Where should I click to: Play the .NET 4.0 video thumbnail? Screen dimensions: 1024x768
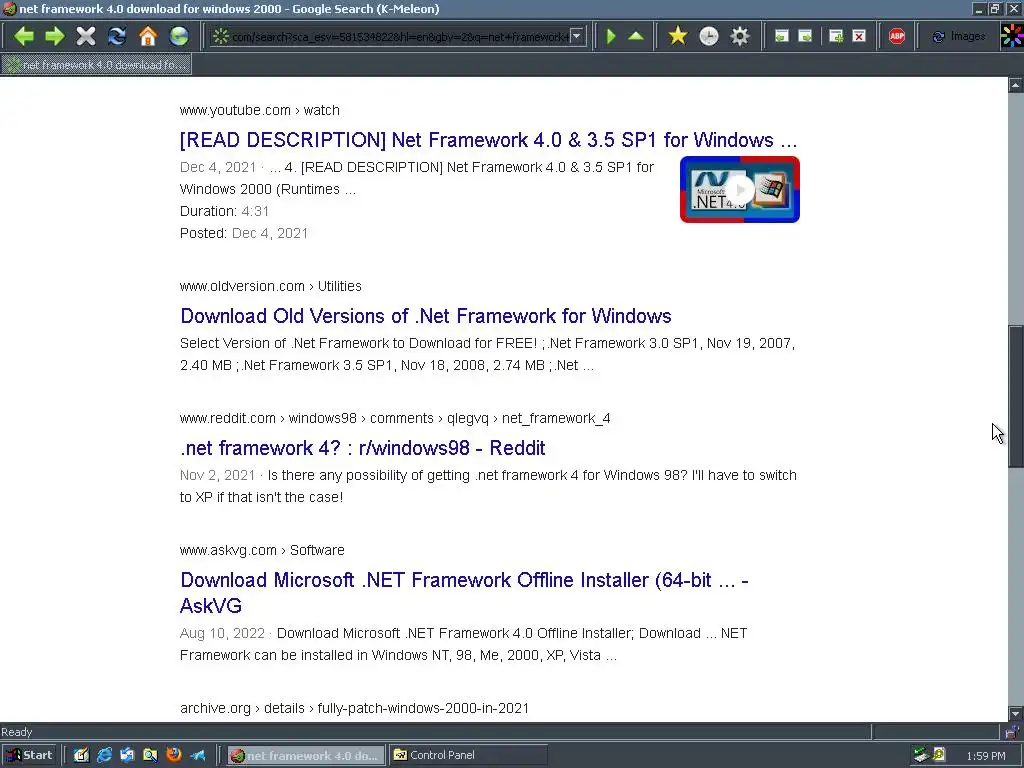click(740, 189)
